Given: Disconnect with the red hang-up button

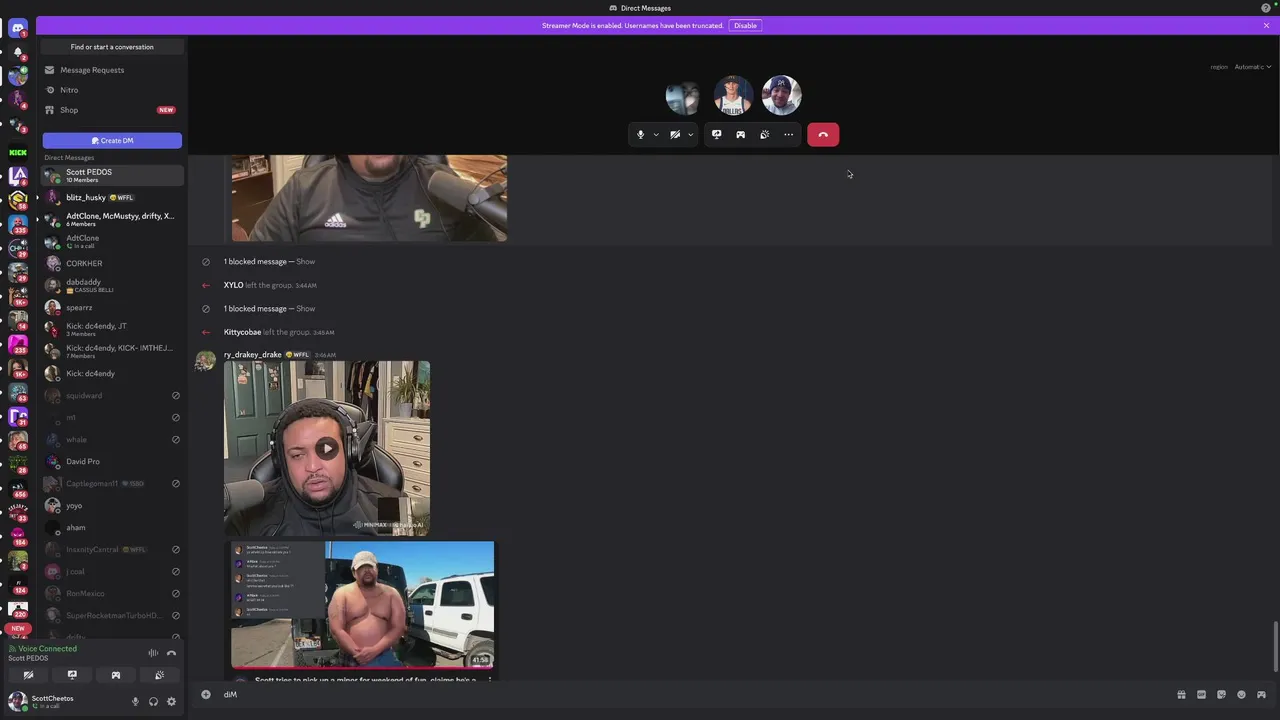Looking at the screenshot, I should click(x=823, y=134).
